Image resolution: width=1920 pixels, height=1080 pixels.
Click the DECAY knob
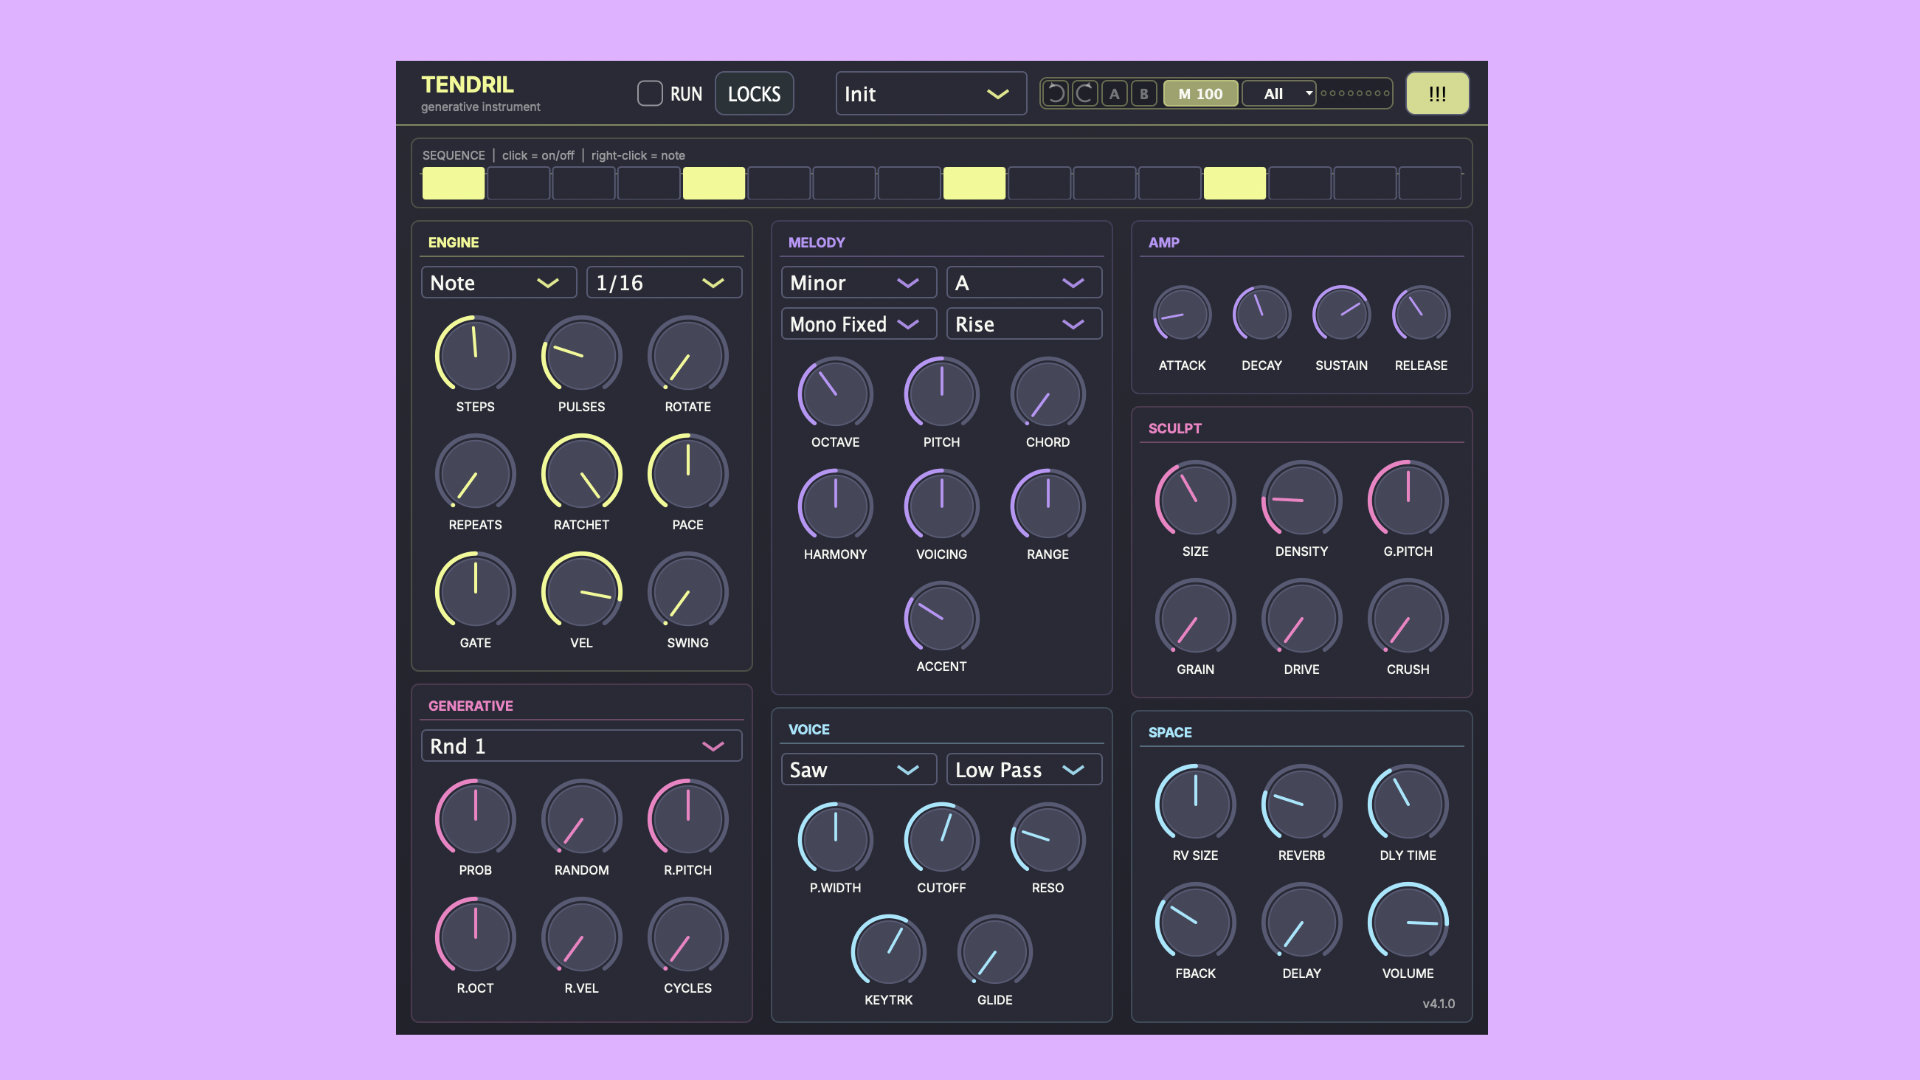[x=1261, y=315]
